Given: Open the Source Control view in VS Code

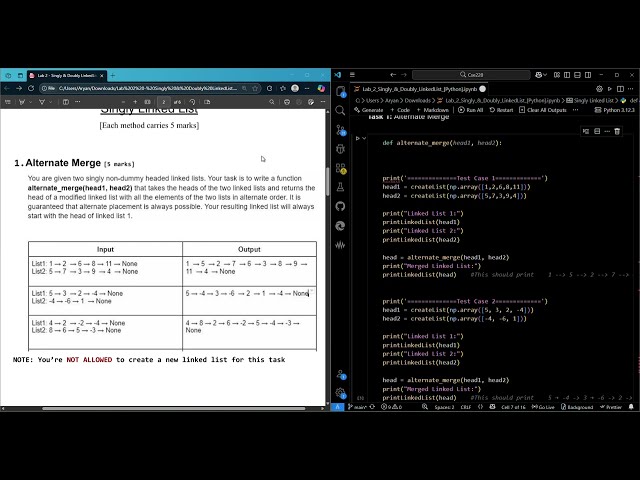Looking at the screenshot, I should [x=340, y=130].
